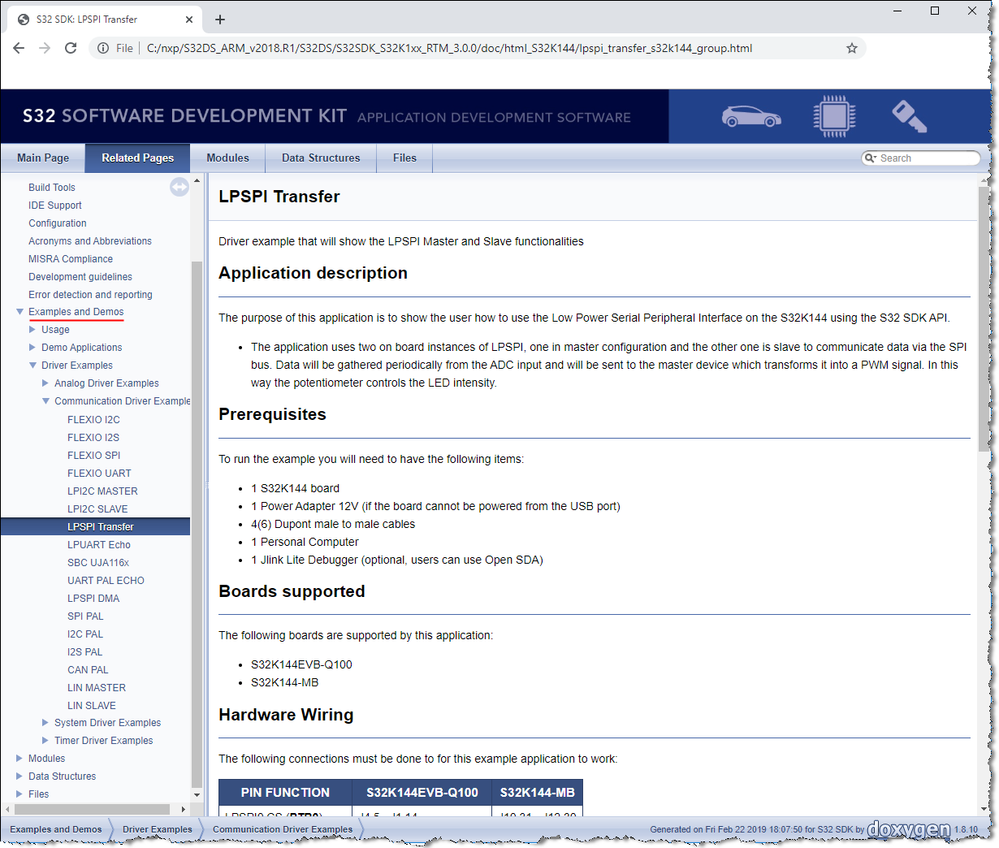Collapse the Examples and Demos tree node

[x=20, y=312]
